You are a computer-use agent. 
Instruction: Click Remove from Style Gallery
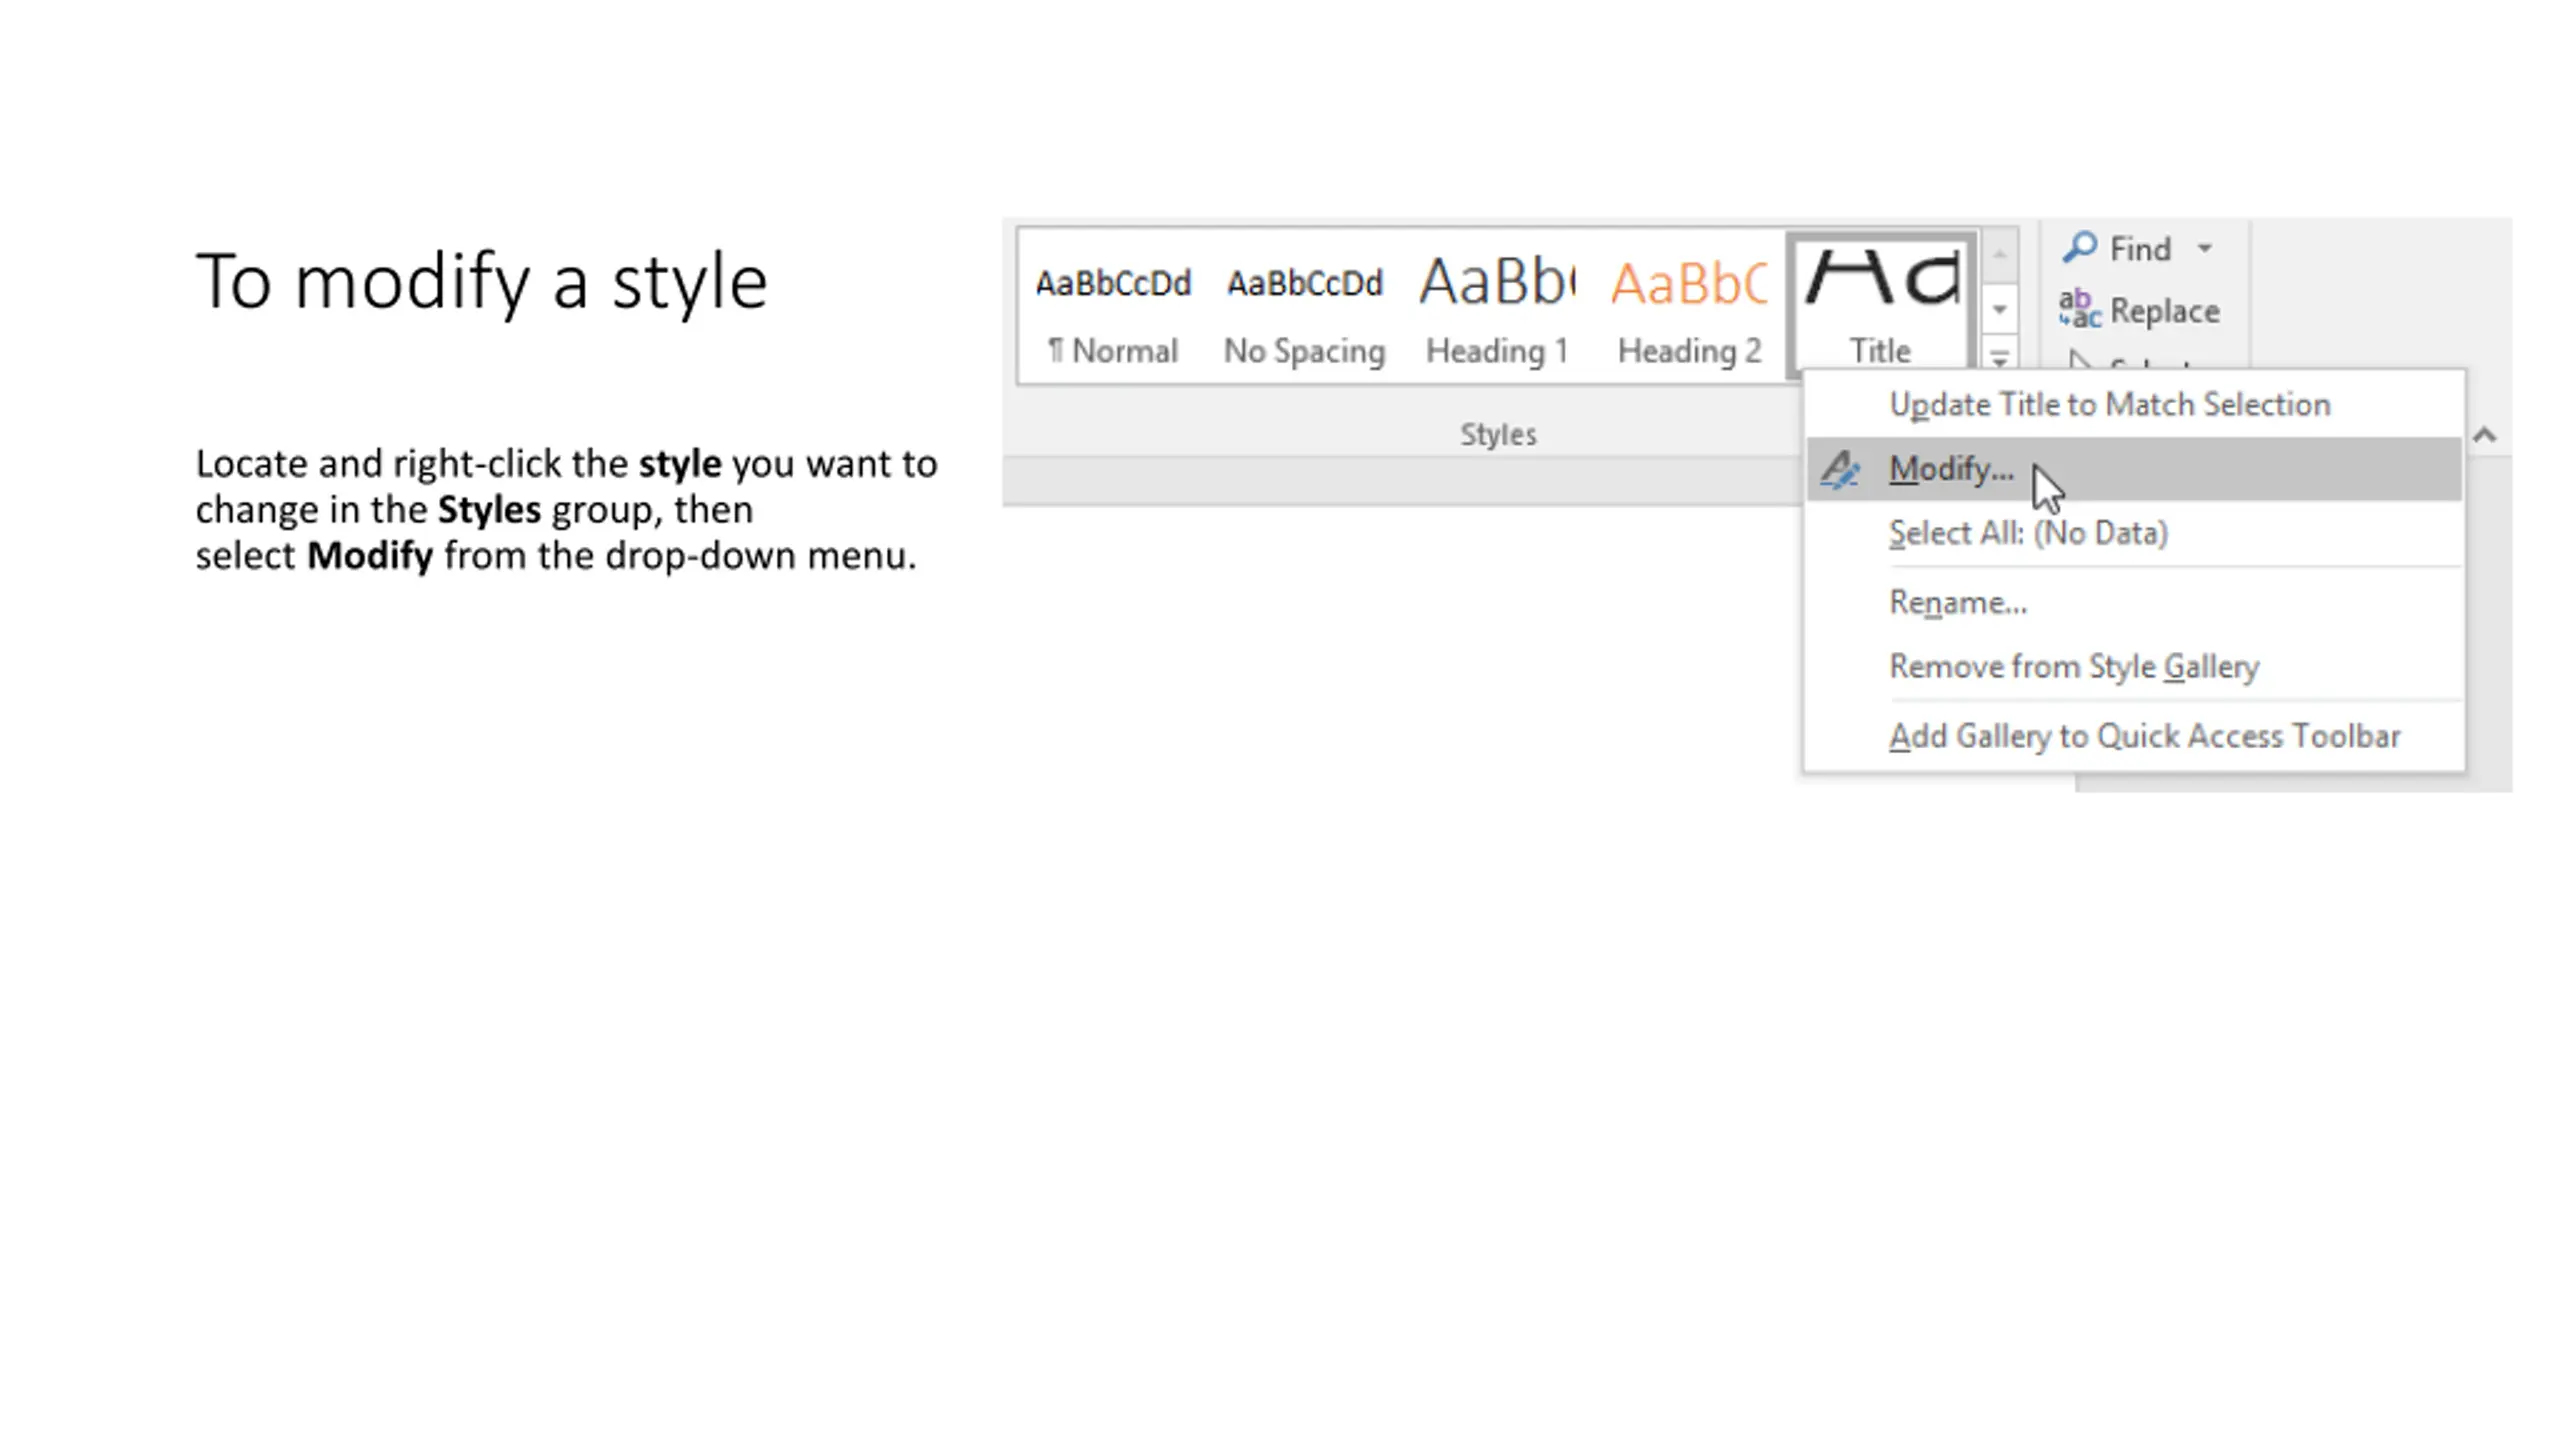[x=2073, y=667]
